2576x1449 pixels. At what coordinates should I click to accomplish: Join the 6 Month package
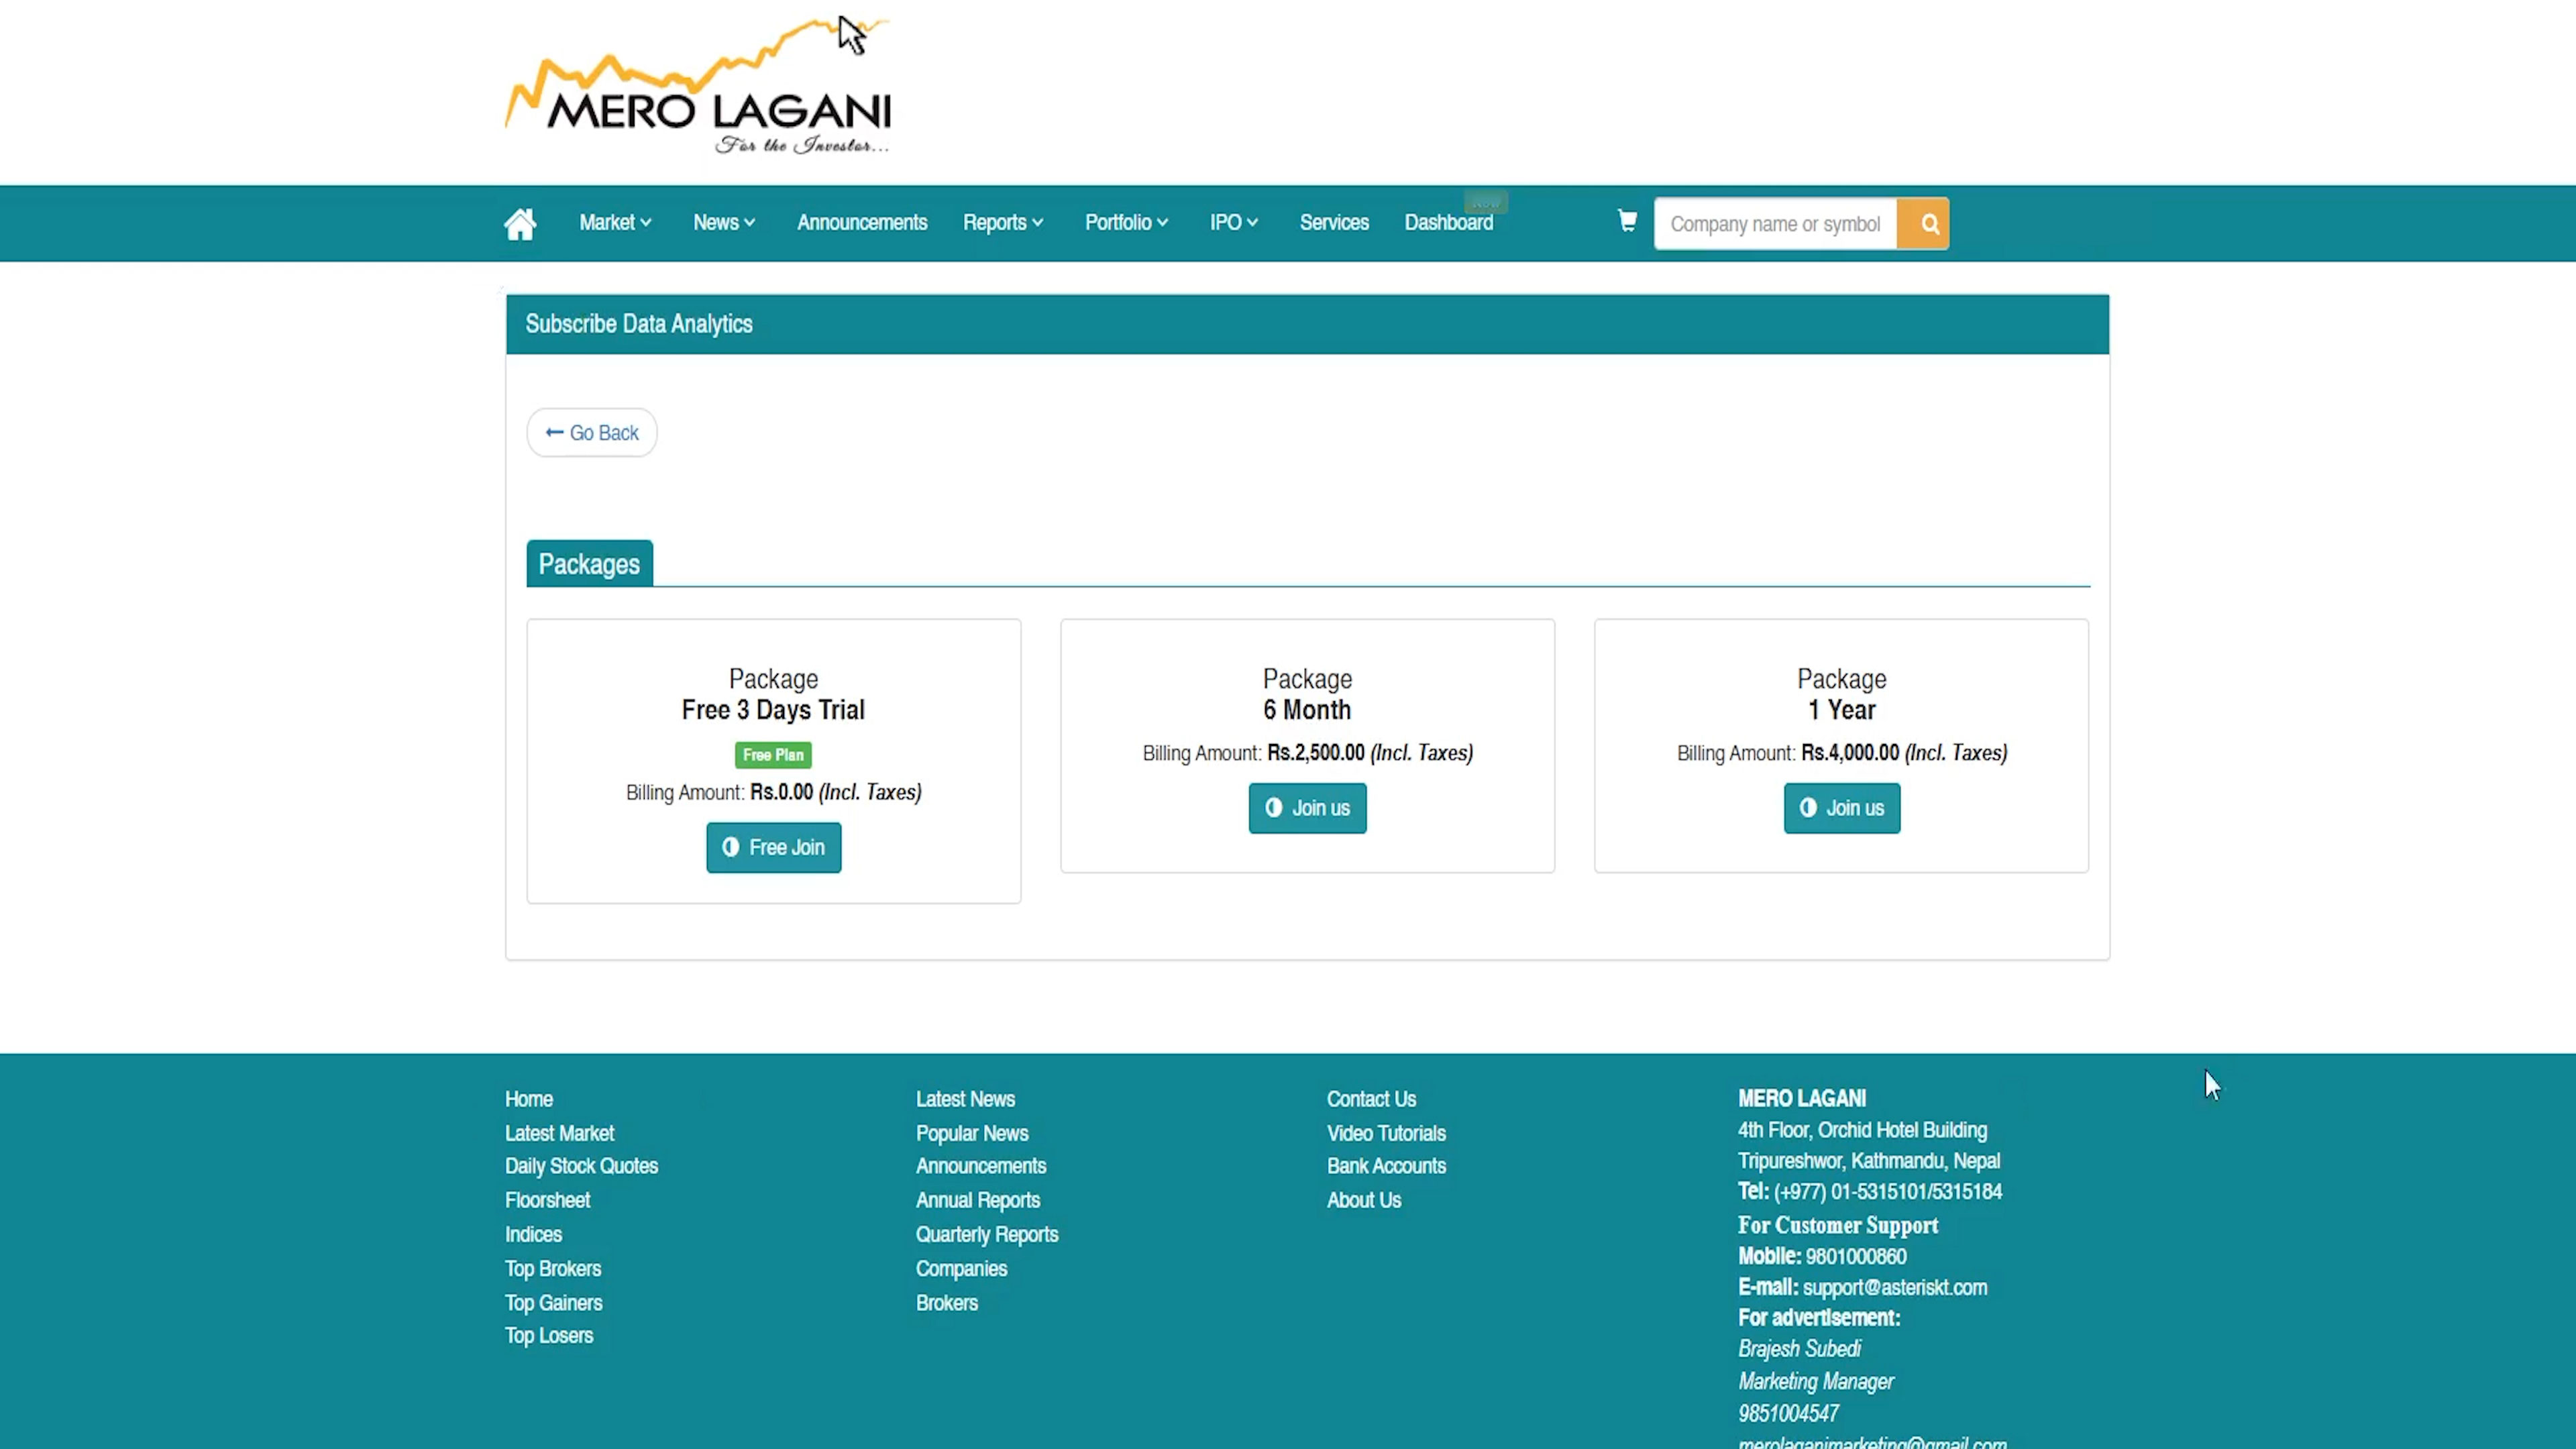1307,808
